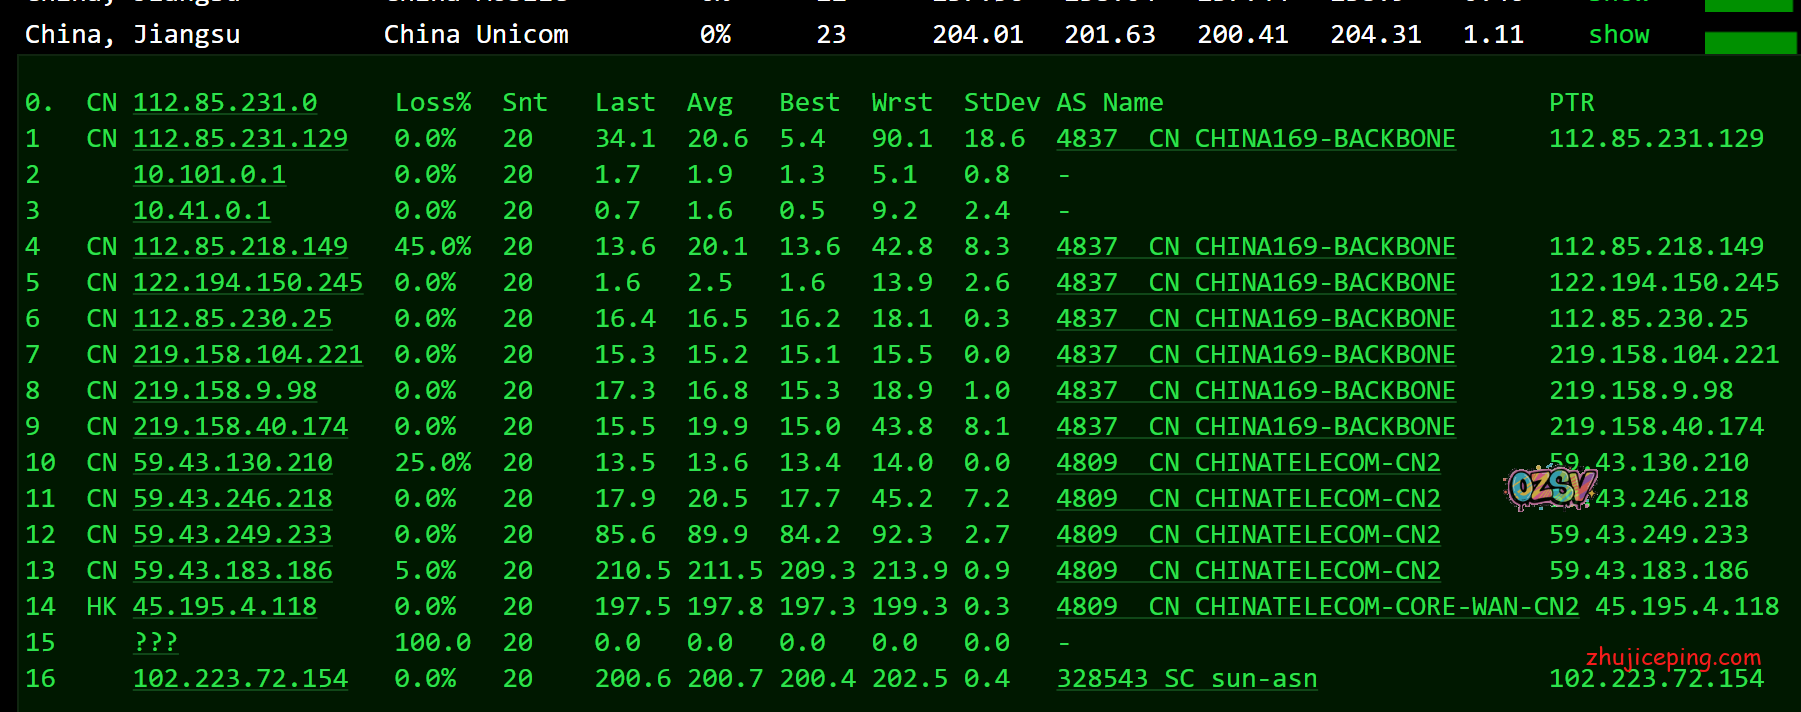The image size is (1801, 712).
Task: Click the green bar beside the show link
Action: 1749,43
